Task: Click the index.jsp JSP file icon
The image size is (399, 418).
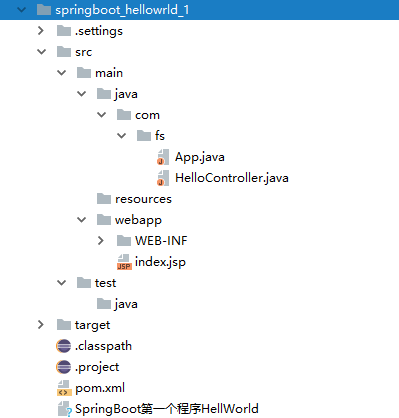Action: pos(124,262)
